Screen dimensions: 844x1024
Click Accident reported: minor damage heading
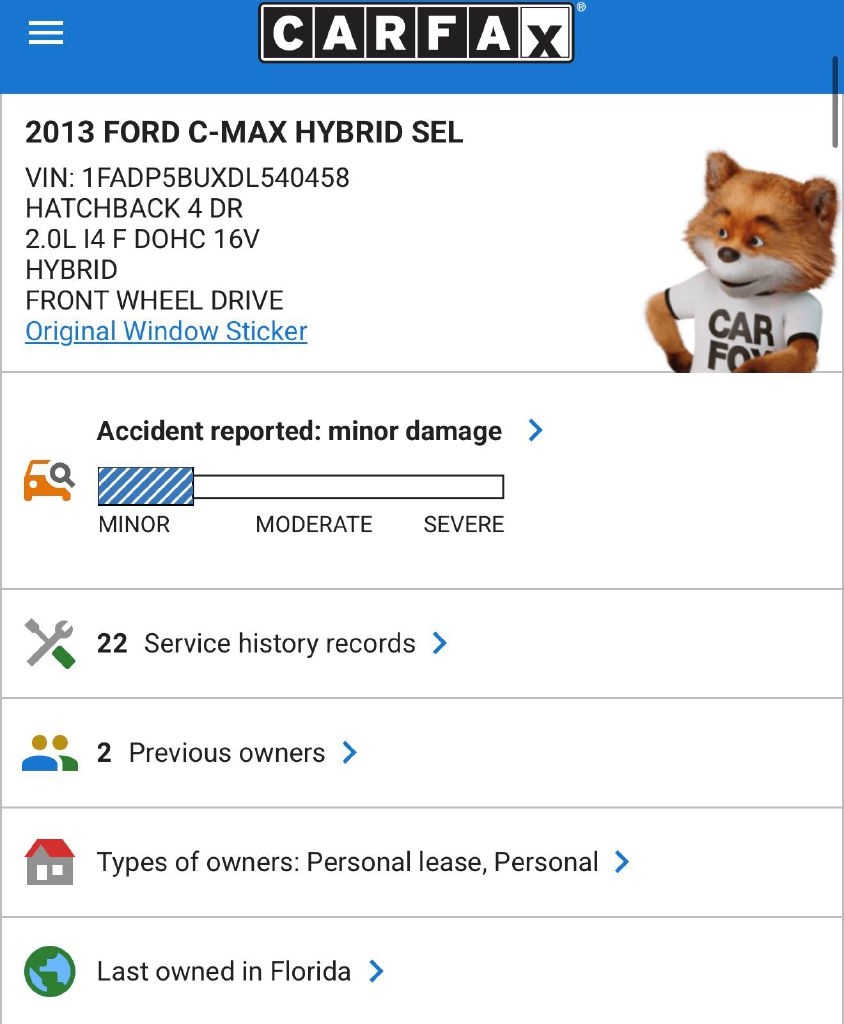[x=299, y=431]
